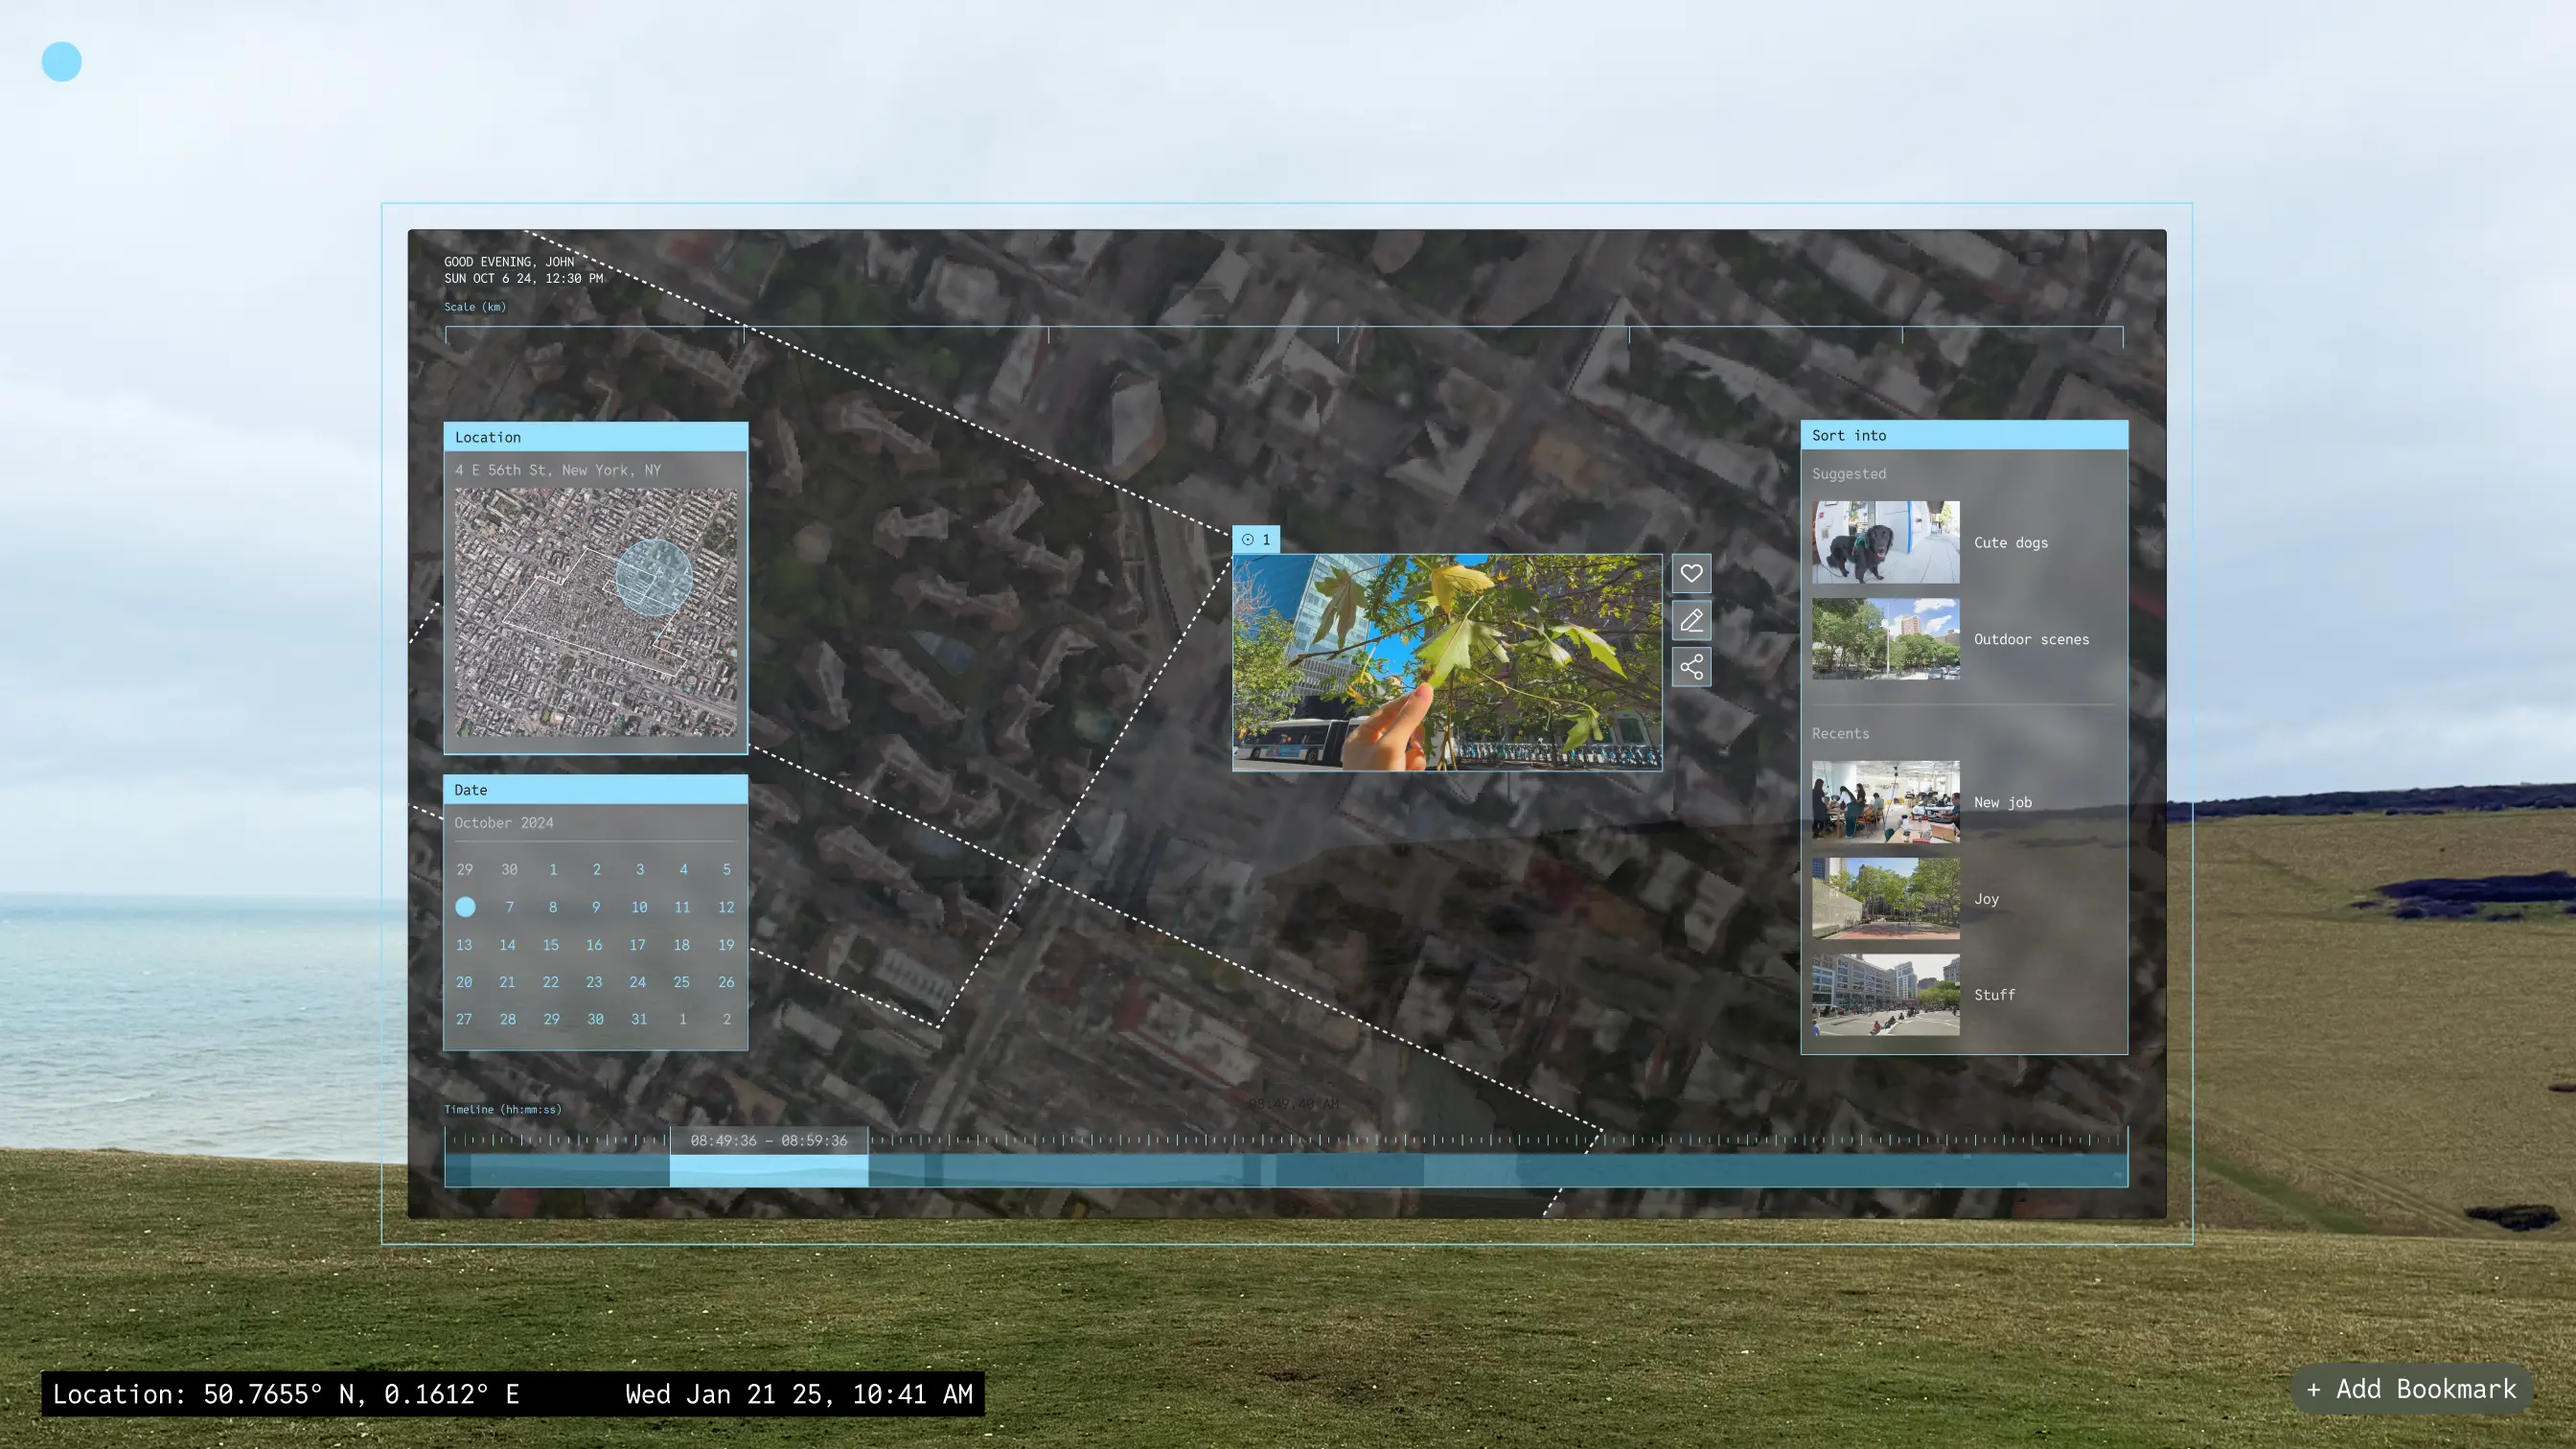Click the heart favorite icon
Viewport: 2576px width, 1449px height.
[x=1691, y=574]
